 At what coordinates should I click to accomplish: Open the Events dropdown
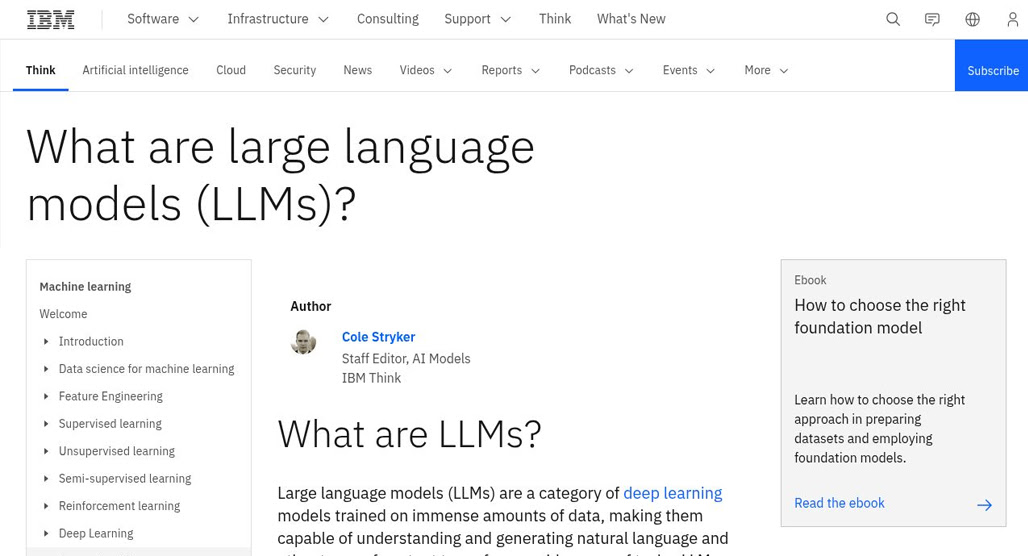tap(688, 70)
